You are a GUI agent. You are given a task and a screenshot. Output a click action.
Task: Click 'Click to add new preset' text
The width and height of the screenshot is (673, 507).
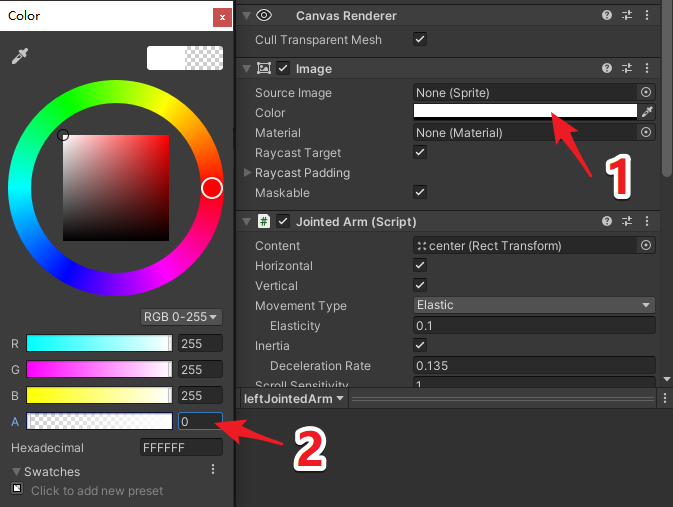[x=97, y=490]
